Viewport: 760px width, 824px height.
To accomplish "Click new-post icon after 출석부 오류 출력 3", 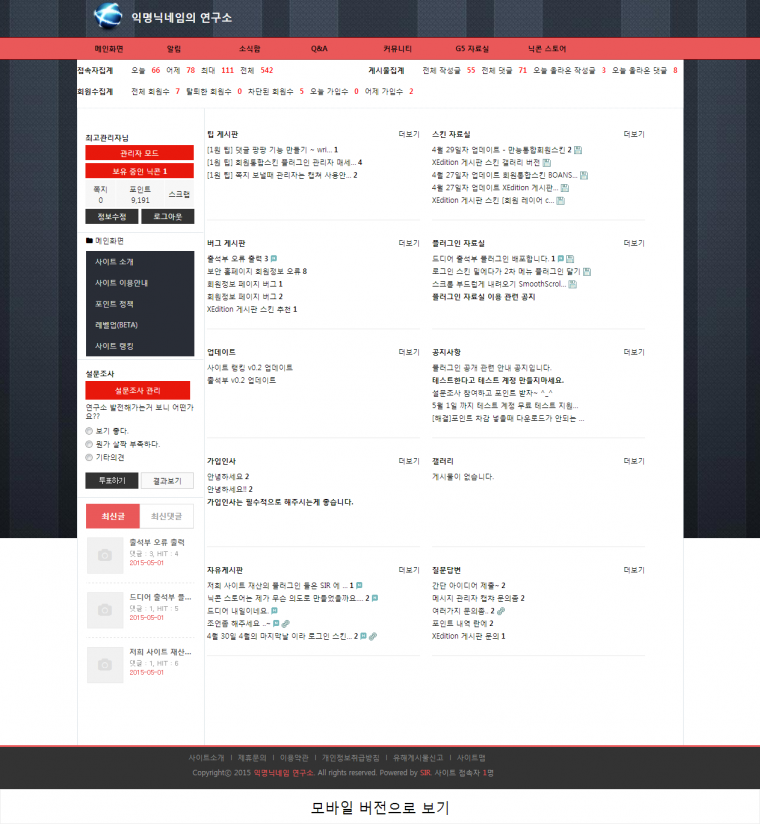I will tap(274, 259).
